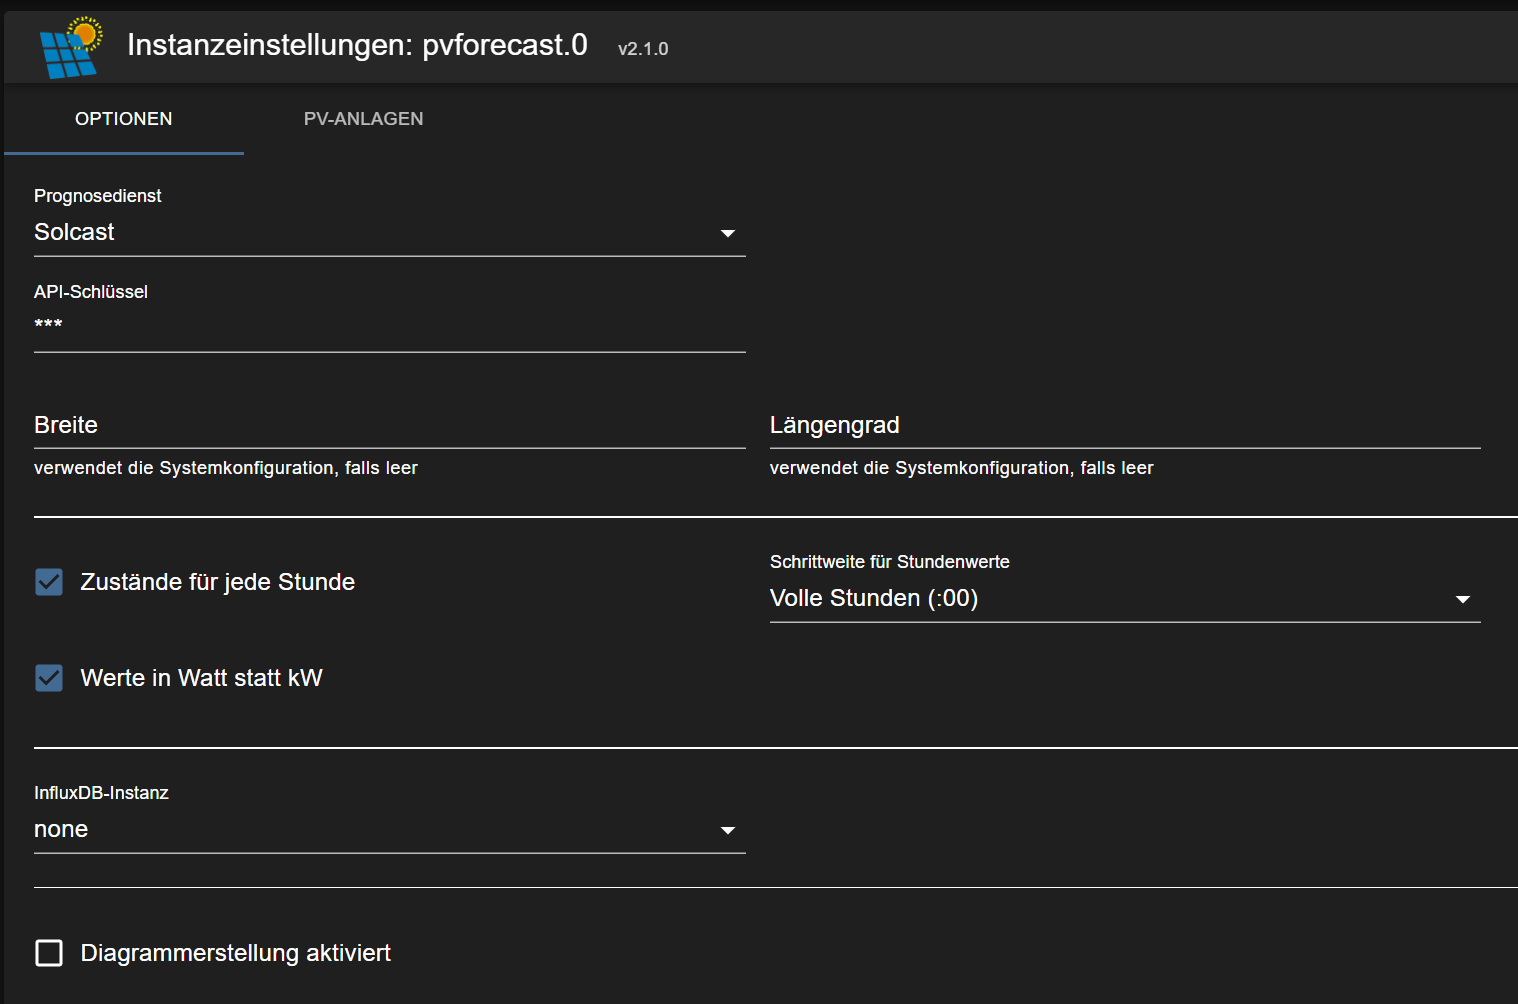Click the Instanzeinstellungen: pvforecast.0 title
Viewport: 1518px width, 1004px height.
[x=357, y=45]
